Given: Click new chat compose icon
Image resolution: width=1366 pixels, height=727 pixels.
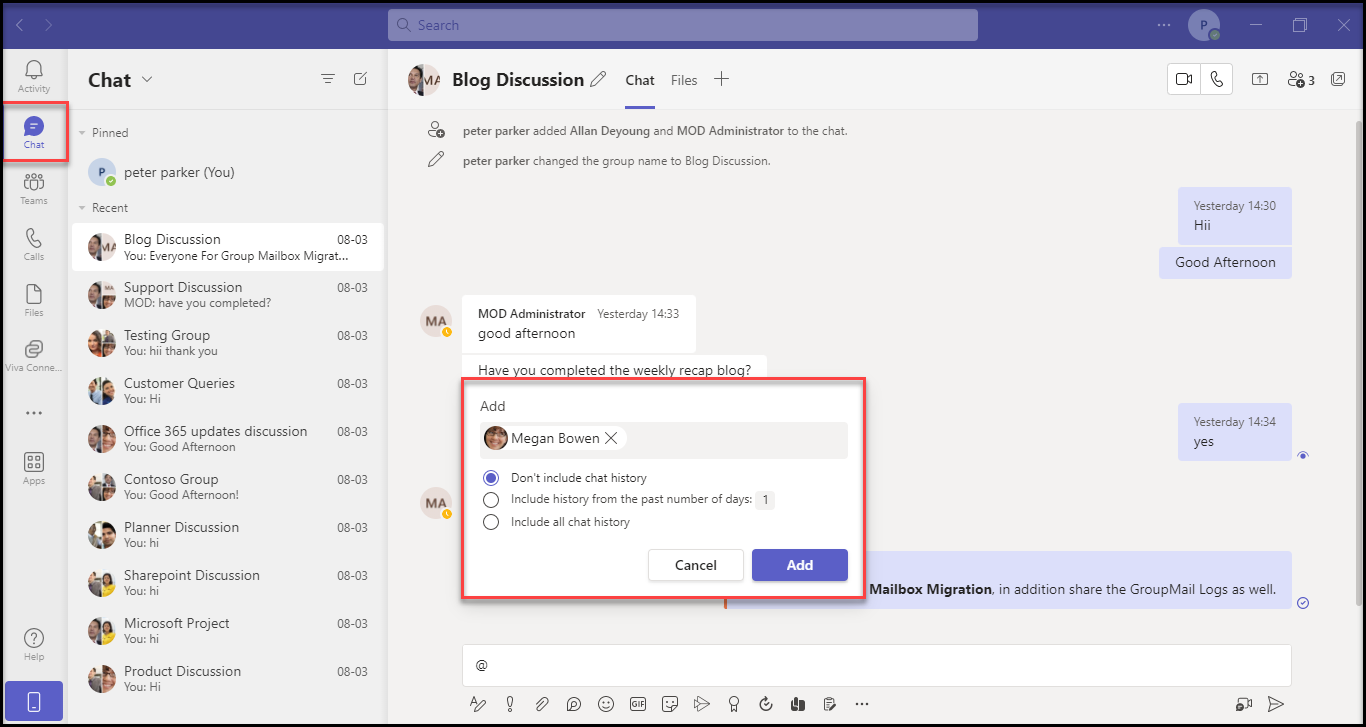Looking at the screenshot, I should click(360, 79).
